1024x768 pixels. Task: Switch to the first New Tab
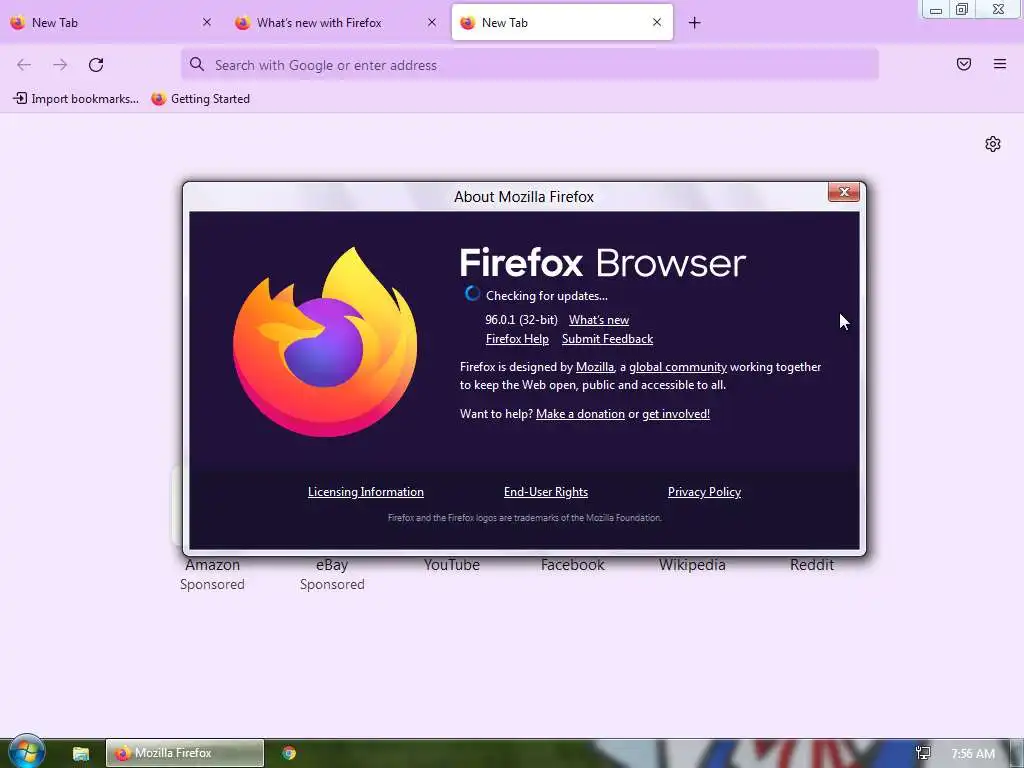click(112, 23)
